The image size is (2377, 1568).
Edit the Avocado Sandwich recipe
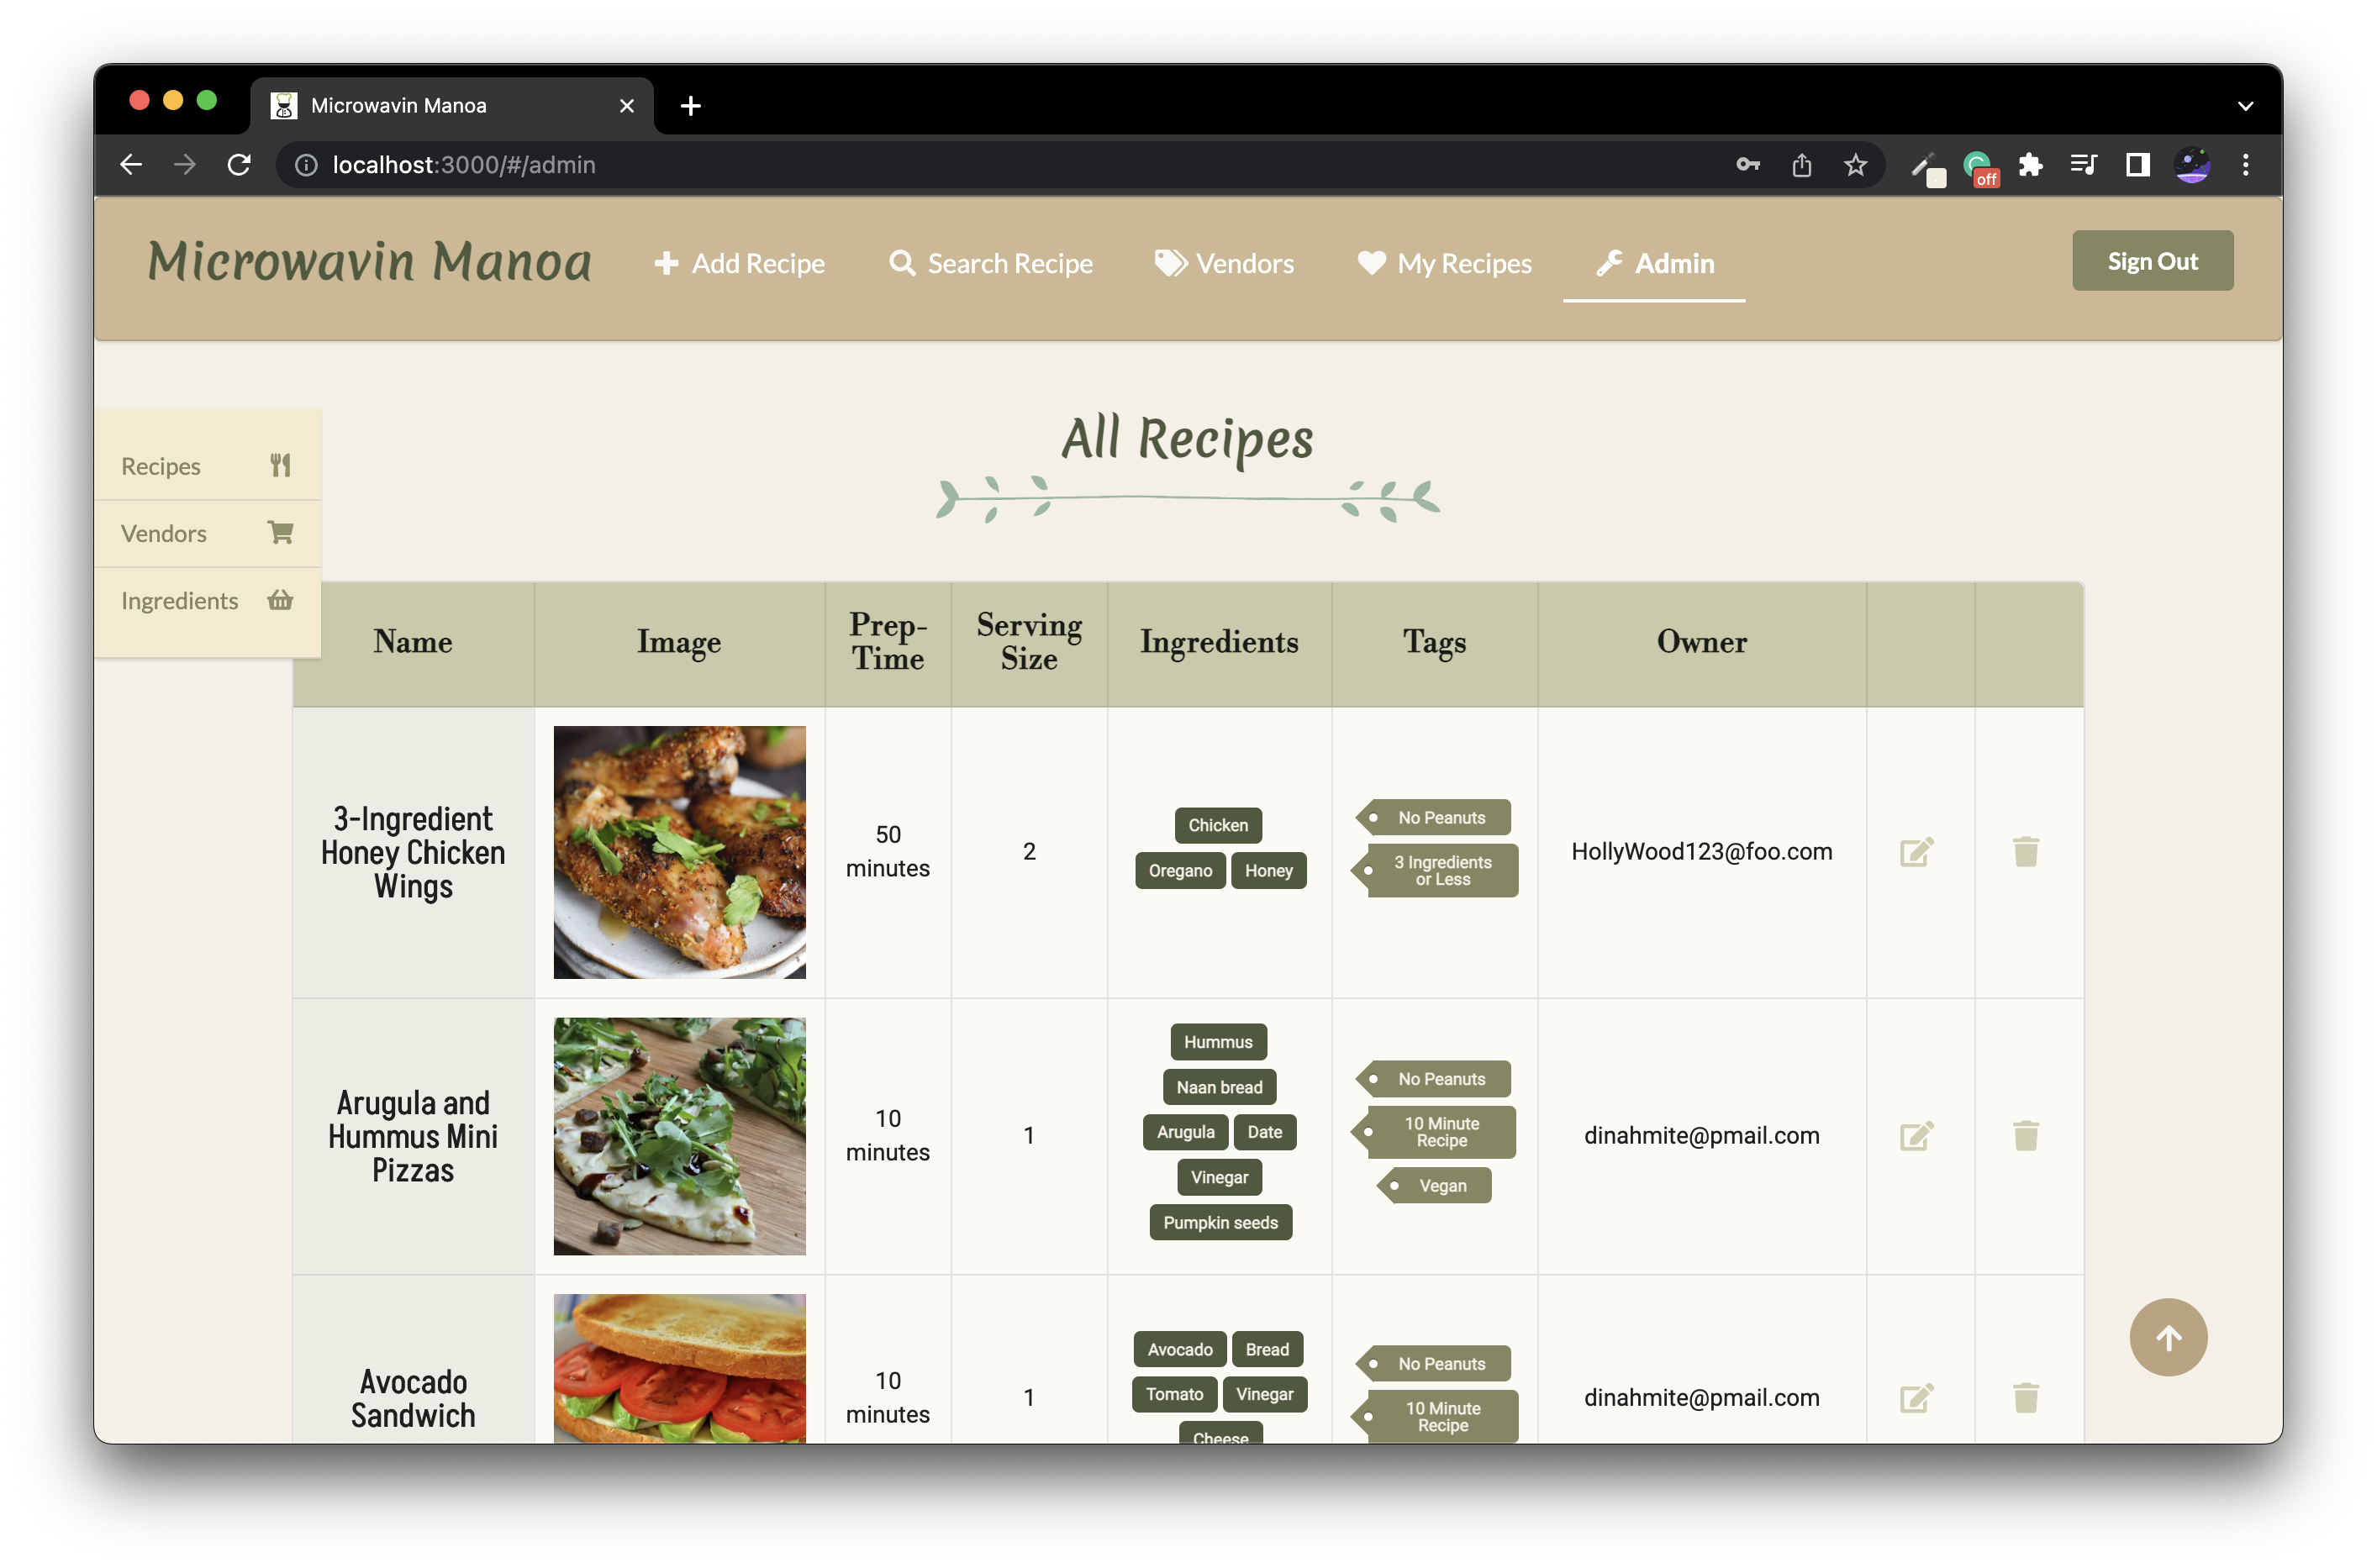tap(1916, 1398)
